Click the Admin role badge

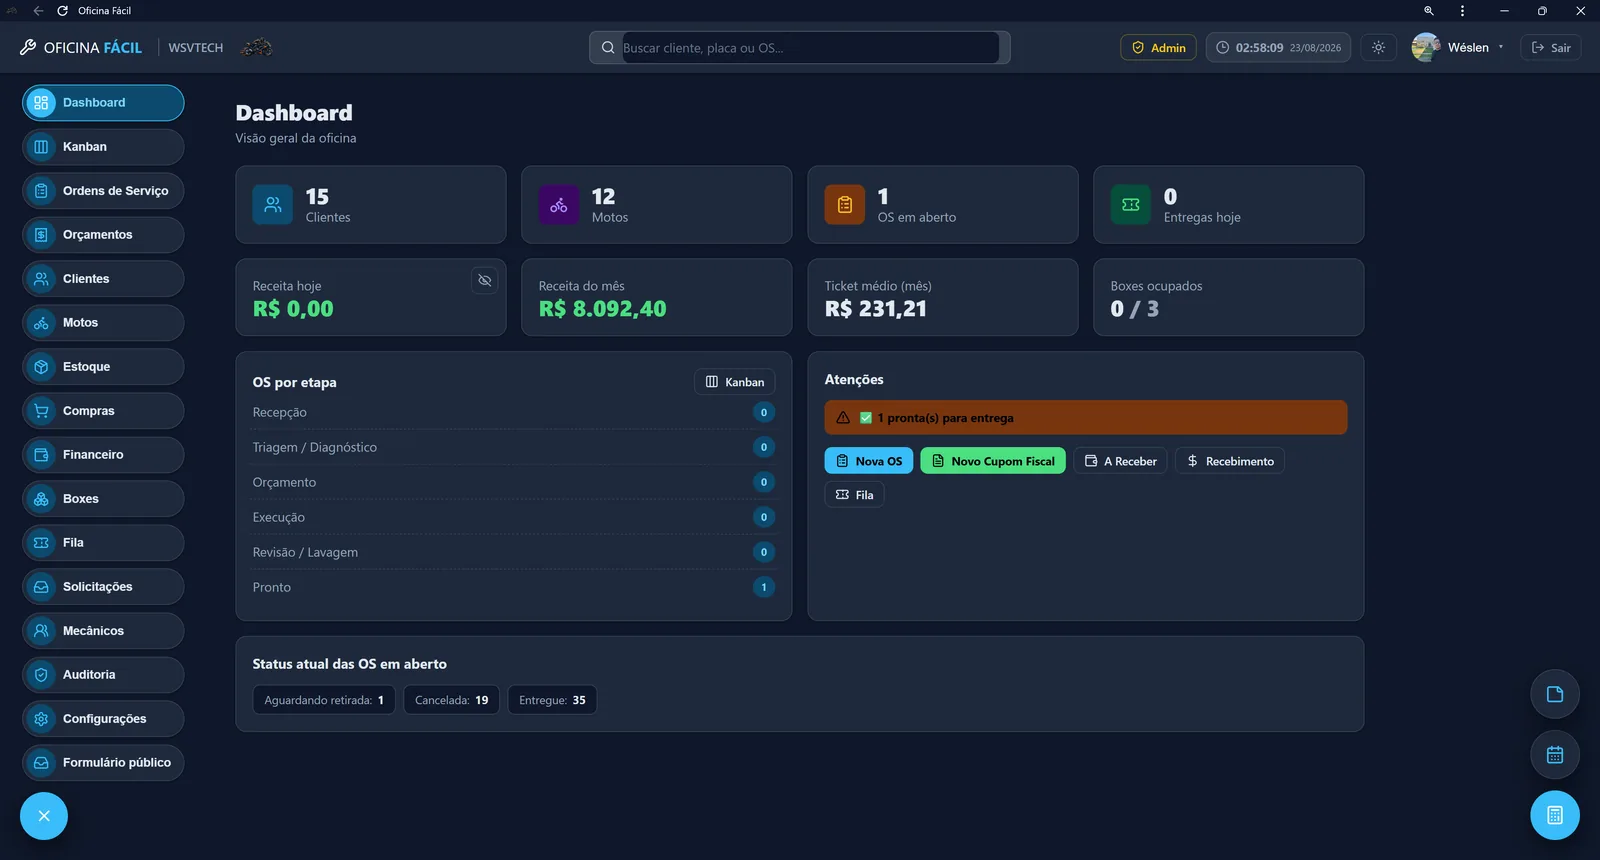(1158, 48)
